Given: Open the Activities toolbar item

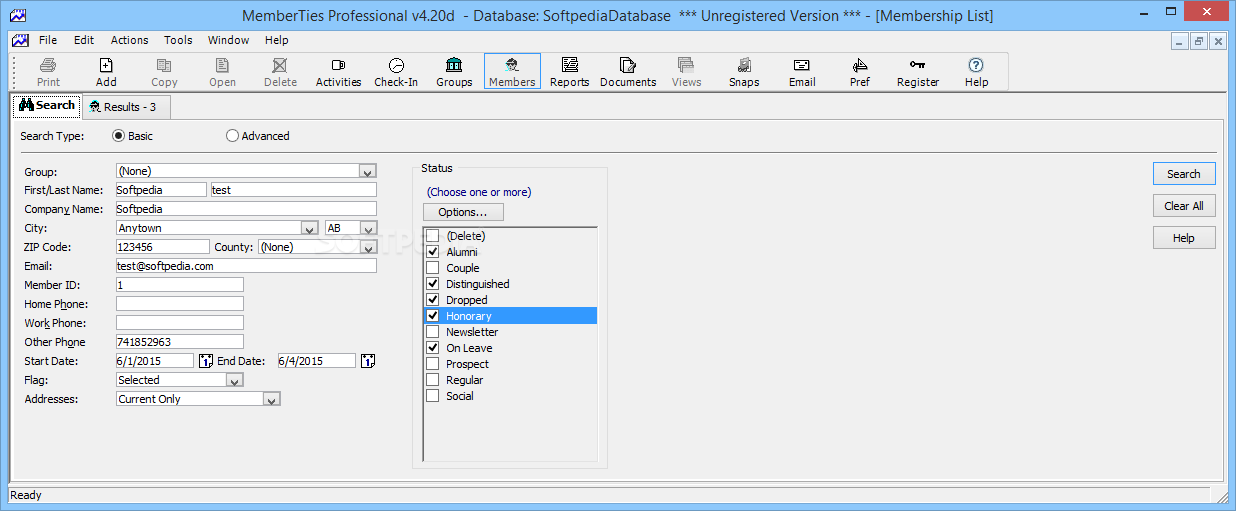Looking at the screenshot, I should (338, 72).
